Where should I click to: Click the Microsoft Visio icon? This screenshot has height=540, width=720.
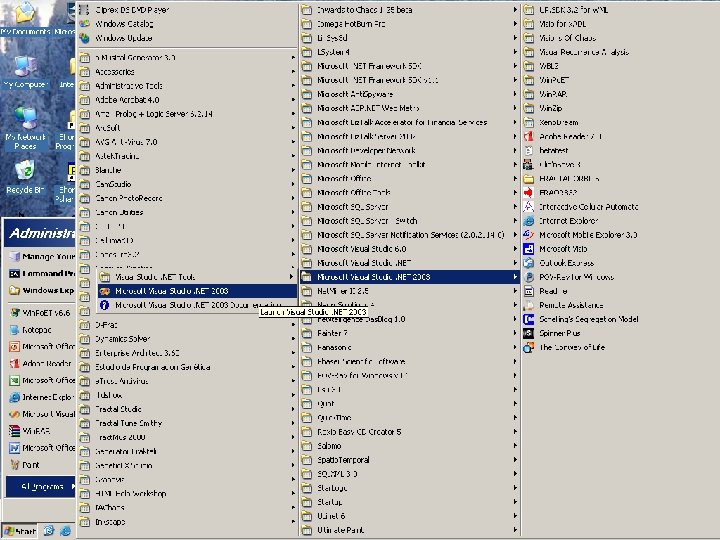(529, 249)
